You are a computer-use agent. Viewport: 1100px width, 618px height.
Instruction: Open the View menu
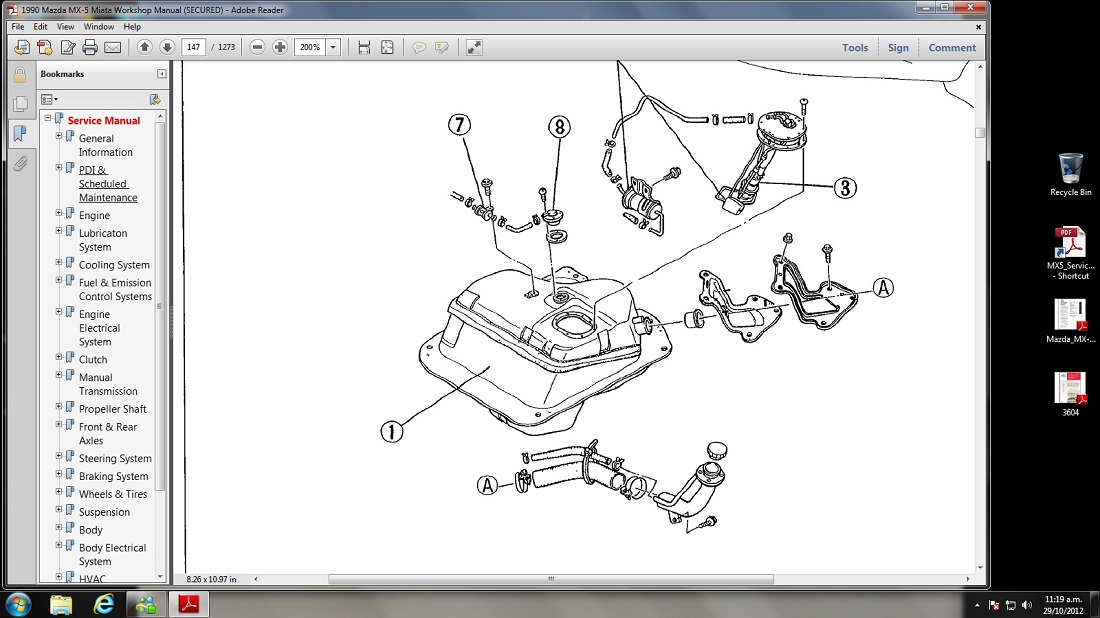(x=65, y=27)
